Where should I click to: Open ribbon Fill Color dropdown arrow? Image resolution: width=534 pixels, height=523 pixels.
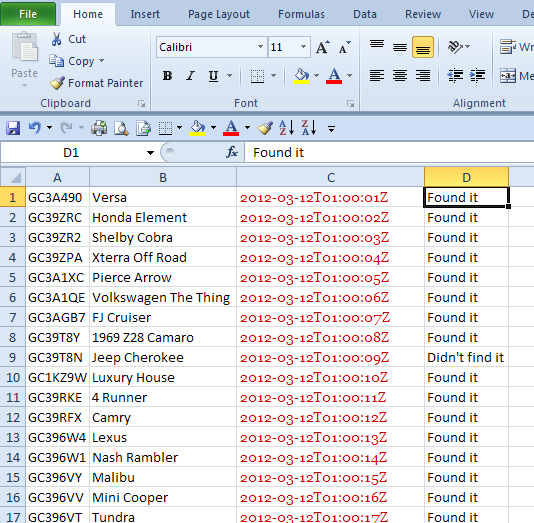(316, 76)
